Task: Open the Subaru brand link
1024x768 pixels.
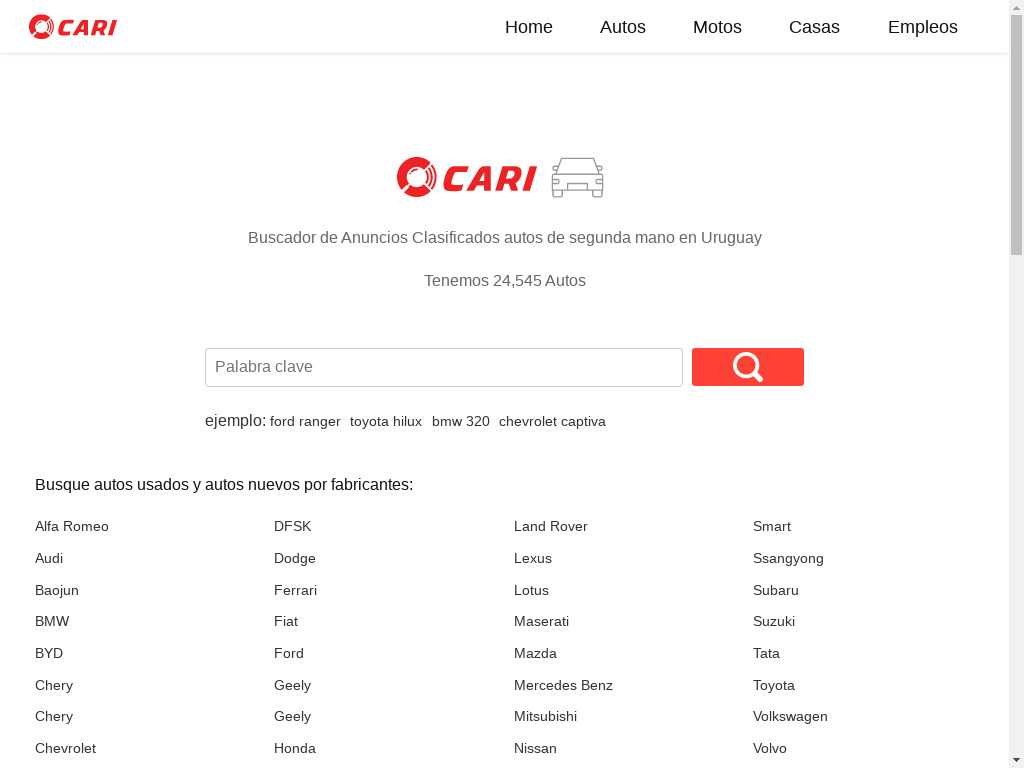Action: tap(776, 590)
